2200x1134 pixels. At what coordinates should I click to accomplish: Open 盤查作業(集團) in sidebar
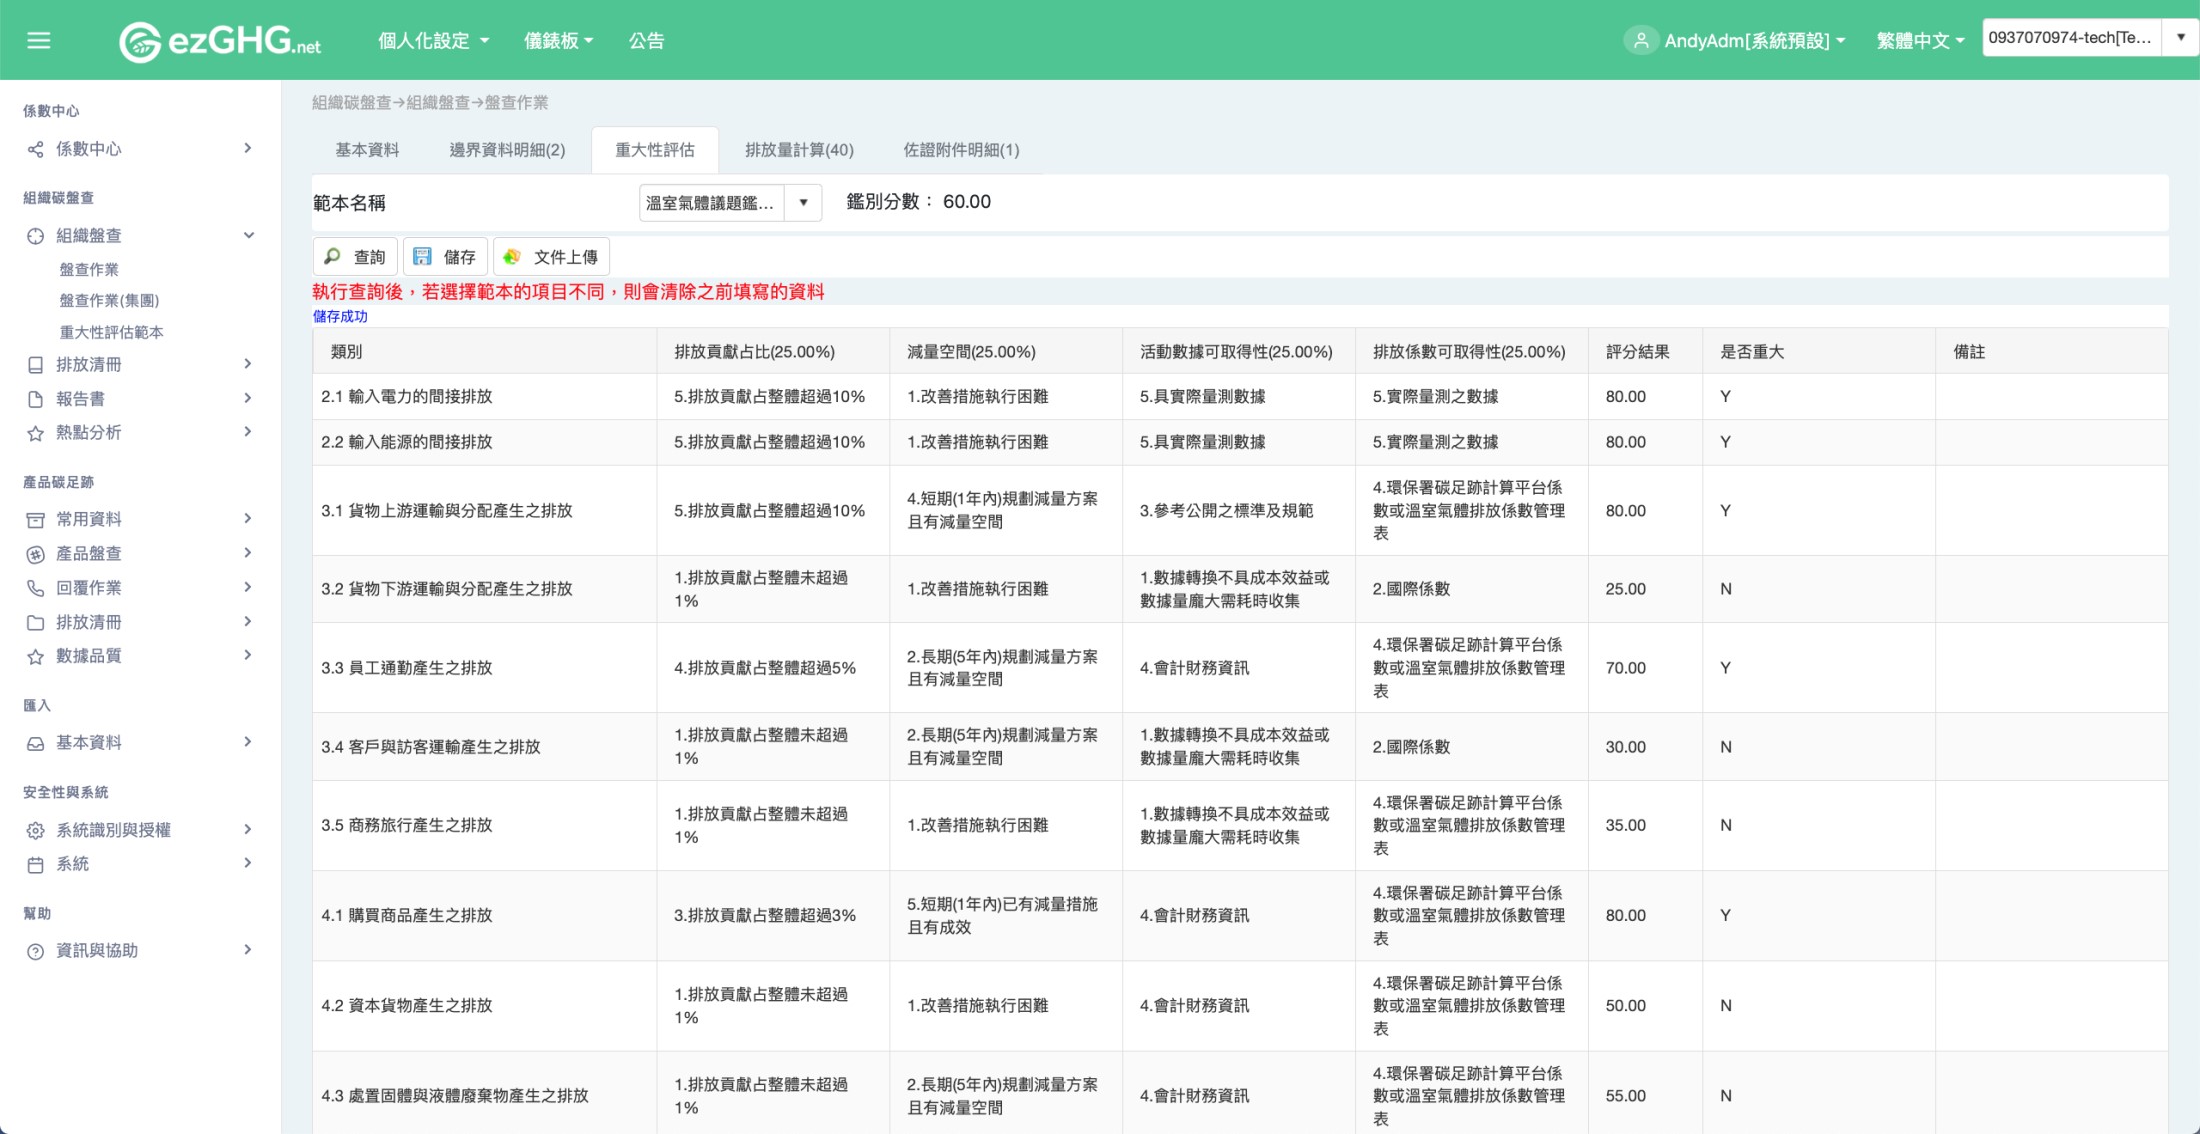pyautogui.click(x=109, y=301)
